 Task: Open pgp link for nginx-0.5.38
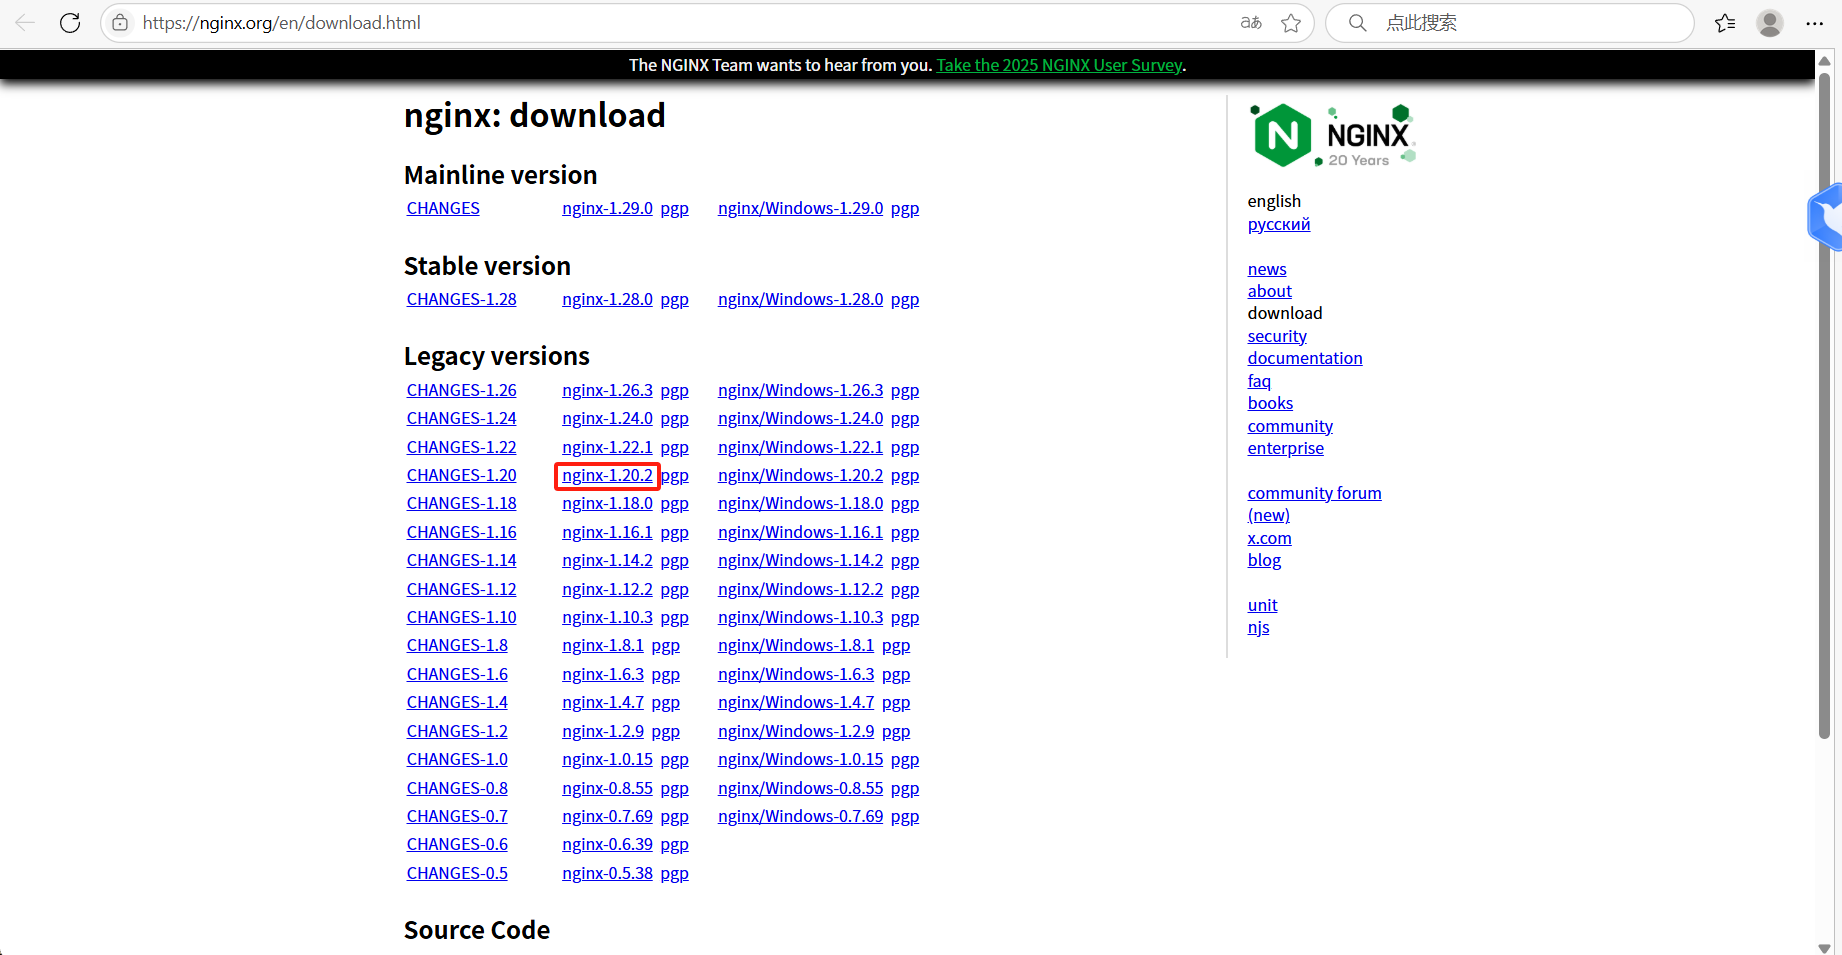[674, 873]
